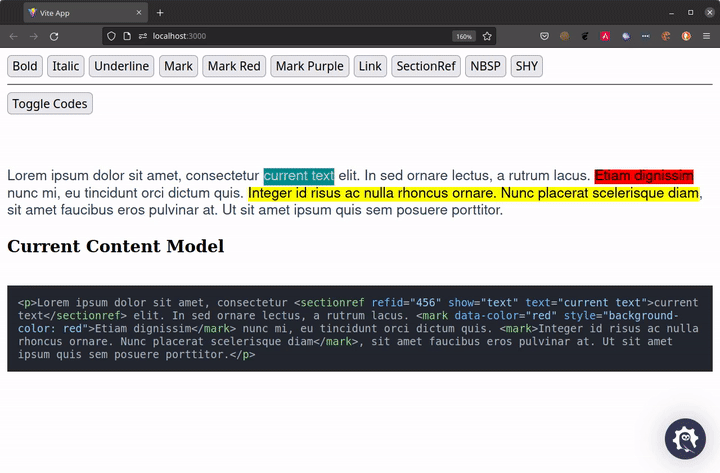Image resolution: width=720 pixels, height=473 pixels.
Task: Click the 'Current Content Model' heading
Action: [x=116, y=247]
